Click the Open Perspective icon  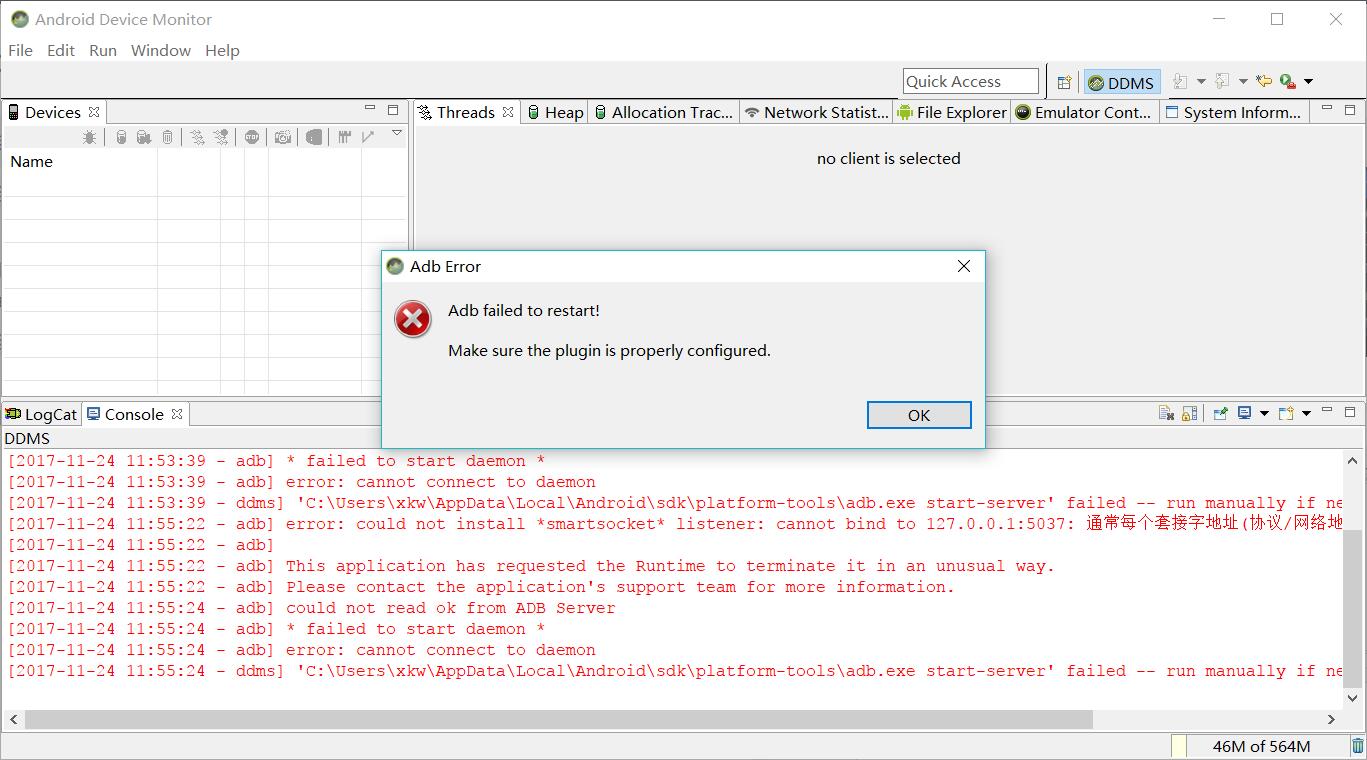pyautogui.click(x=1064, y=83)
